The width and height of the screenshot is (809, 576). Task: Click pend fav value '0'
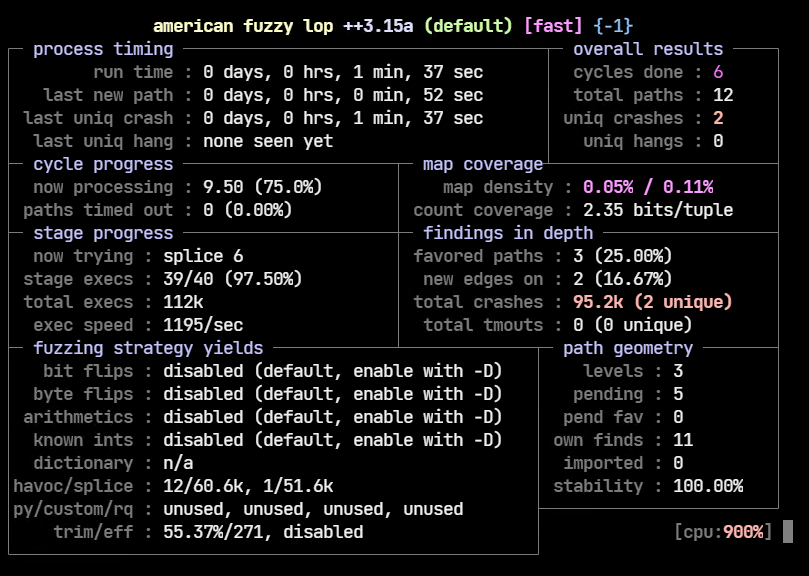678,417
